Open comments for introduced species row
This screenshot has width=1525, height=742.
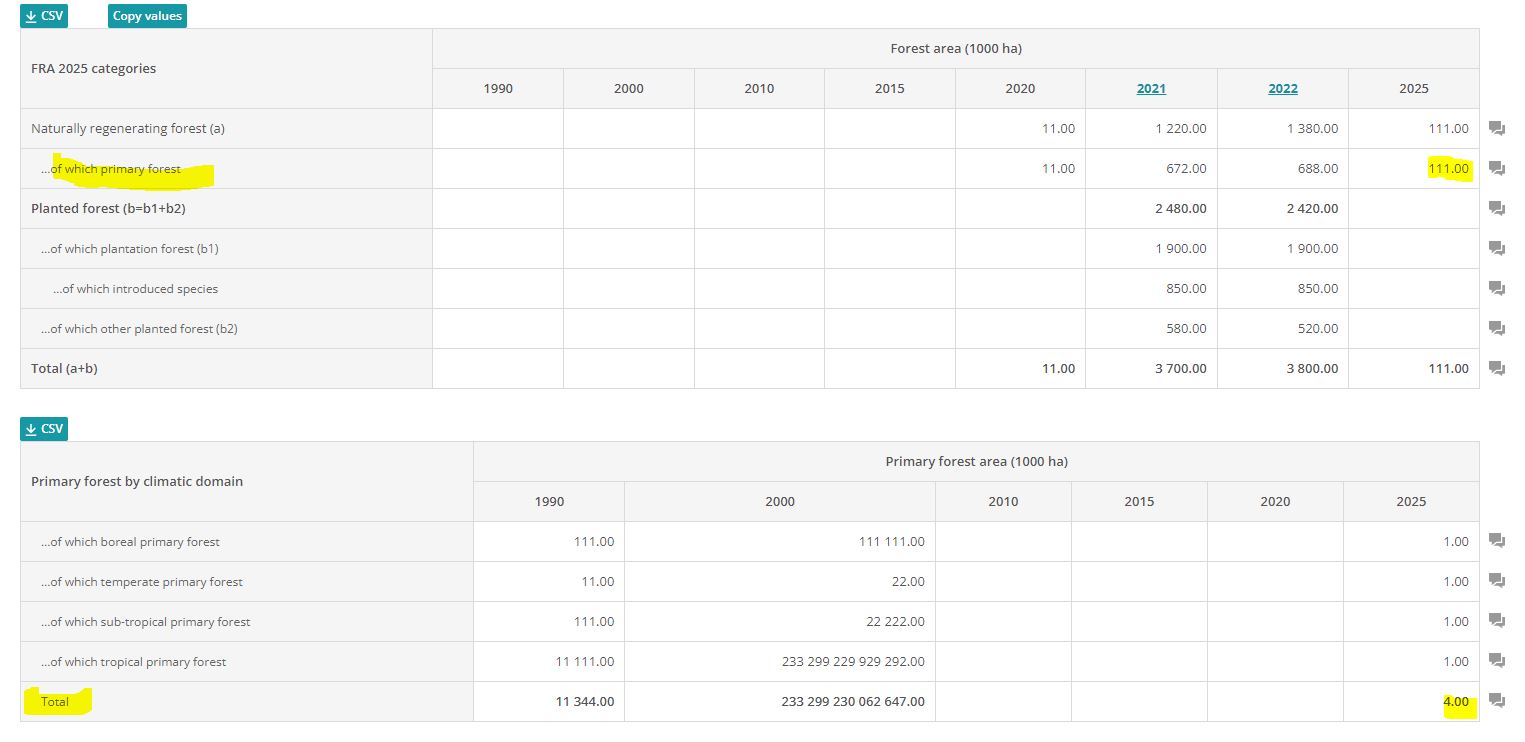1496,288
